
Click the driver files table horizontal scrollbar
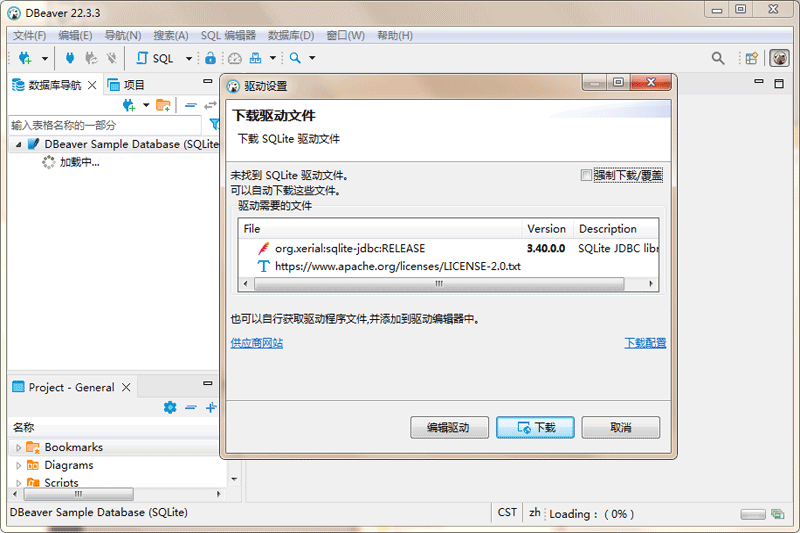[439, 284]
